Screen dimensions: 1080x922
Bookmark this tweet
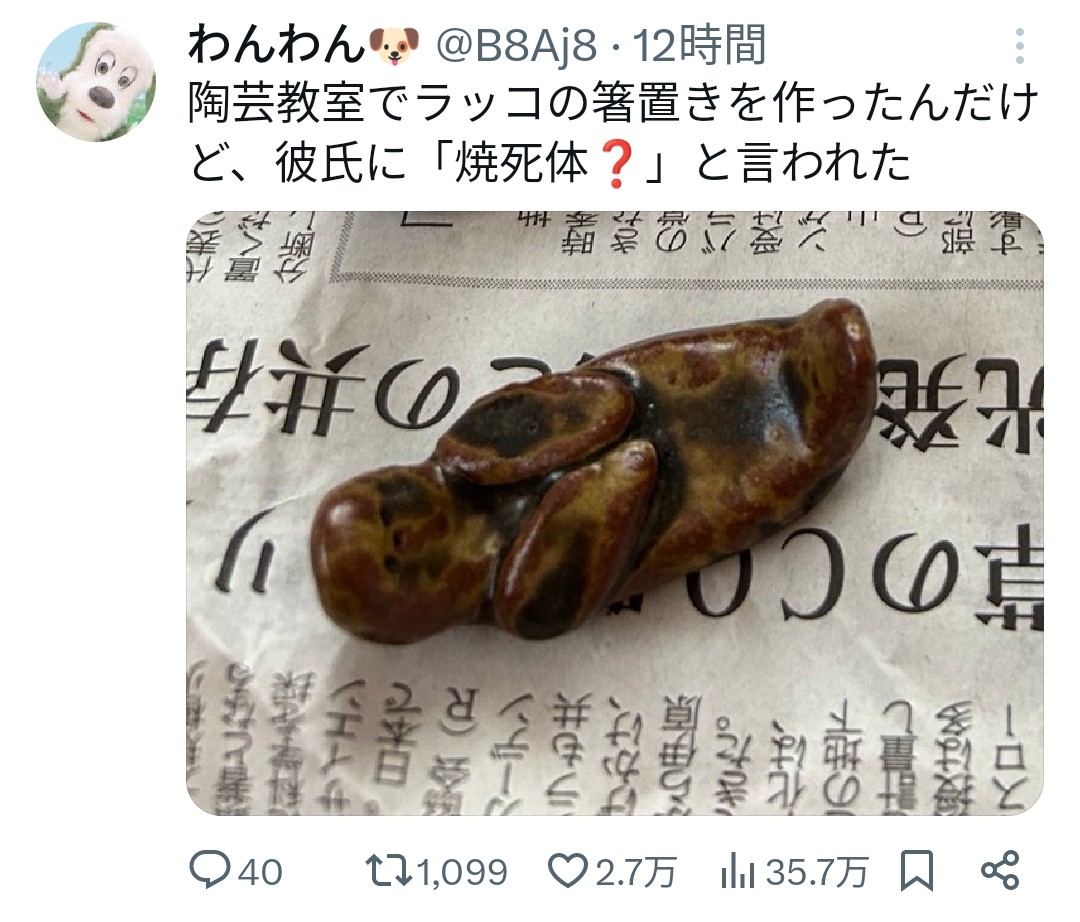(x=917, y=870)
